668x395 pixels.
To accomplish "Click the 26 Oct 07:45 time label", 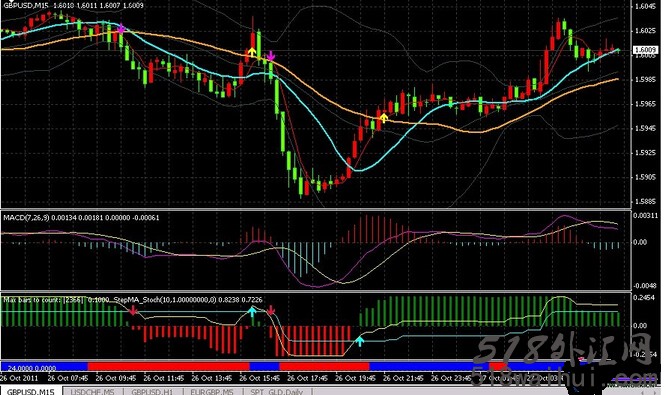I will click(68, 378).
